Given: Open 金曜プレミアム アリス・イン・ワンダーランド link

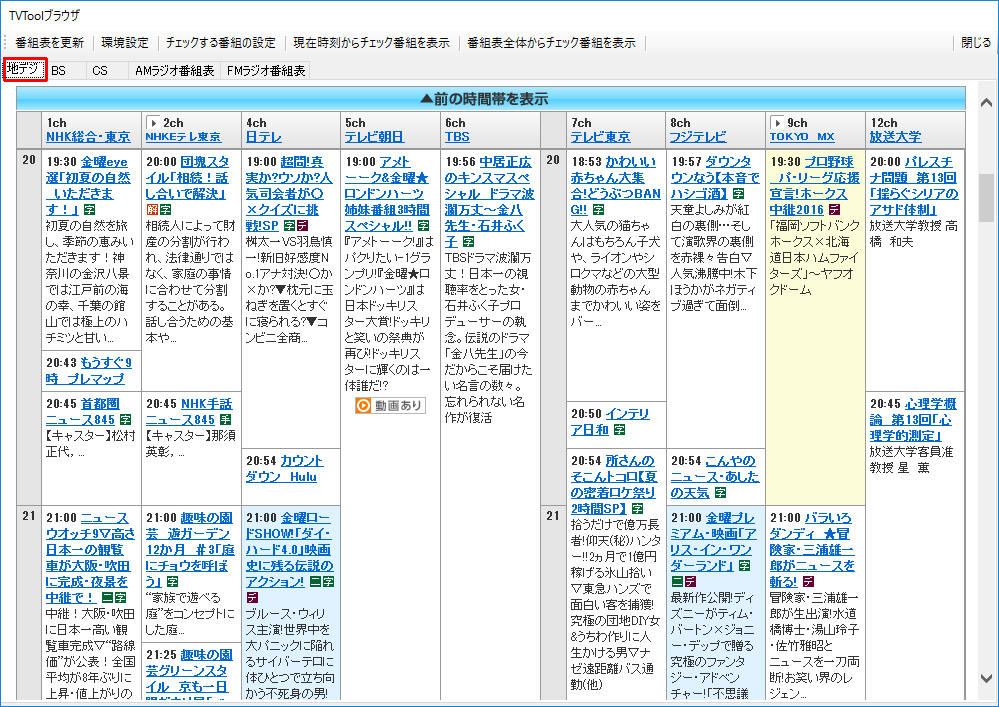Looking at the screenshot, I should click(x=714, y=541).
